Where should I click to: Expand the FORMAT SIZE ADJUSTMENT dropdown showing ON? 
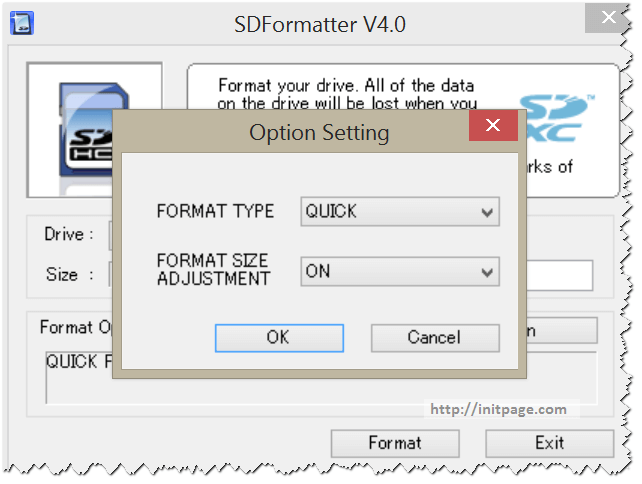tap(400, 271)
